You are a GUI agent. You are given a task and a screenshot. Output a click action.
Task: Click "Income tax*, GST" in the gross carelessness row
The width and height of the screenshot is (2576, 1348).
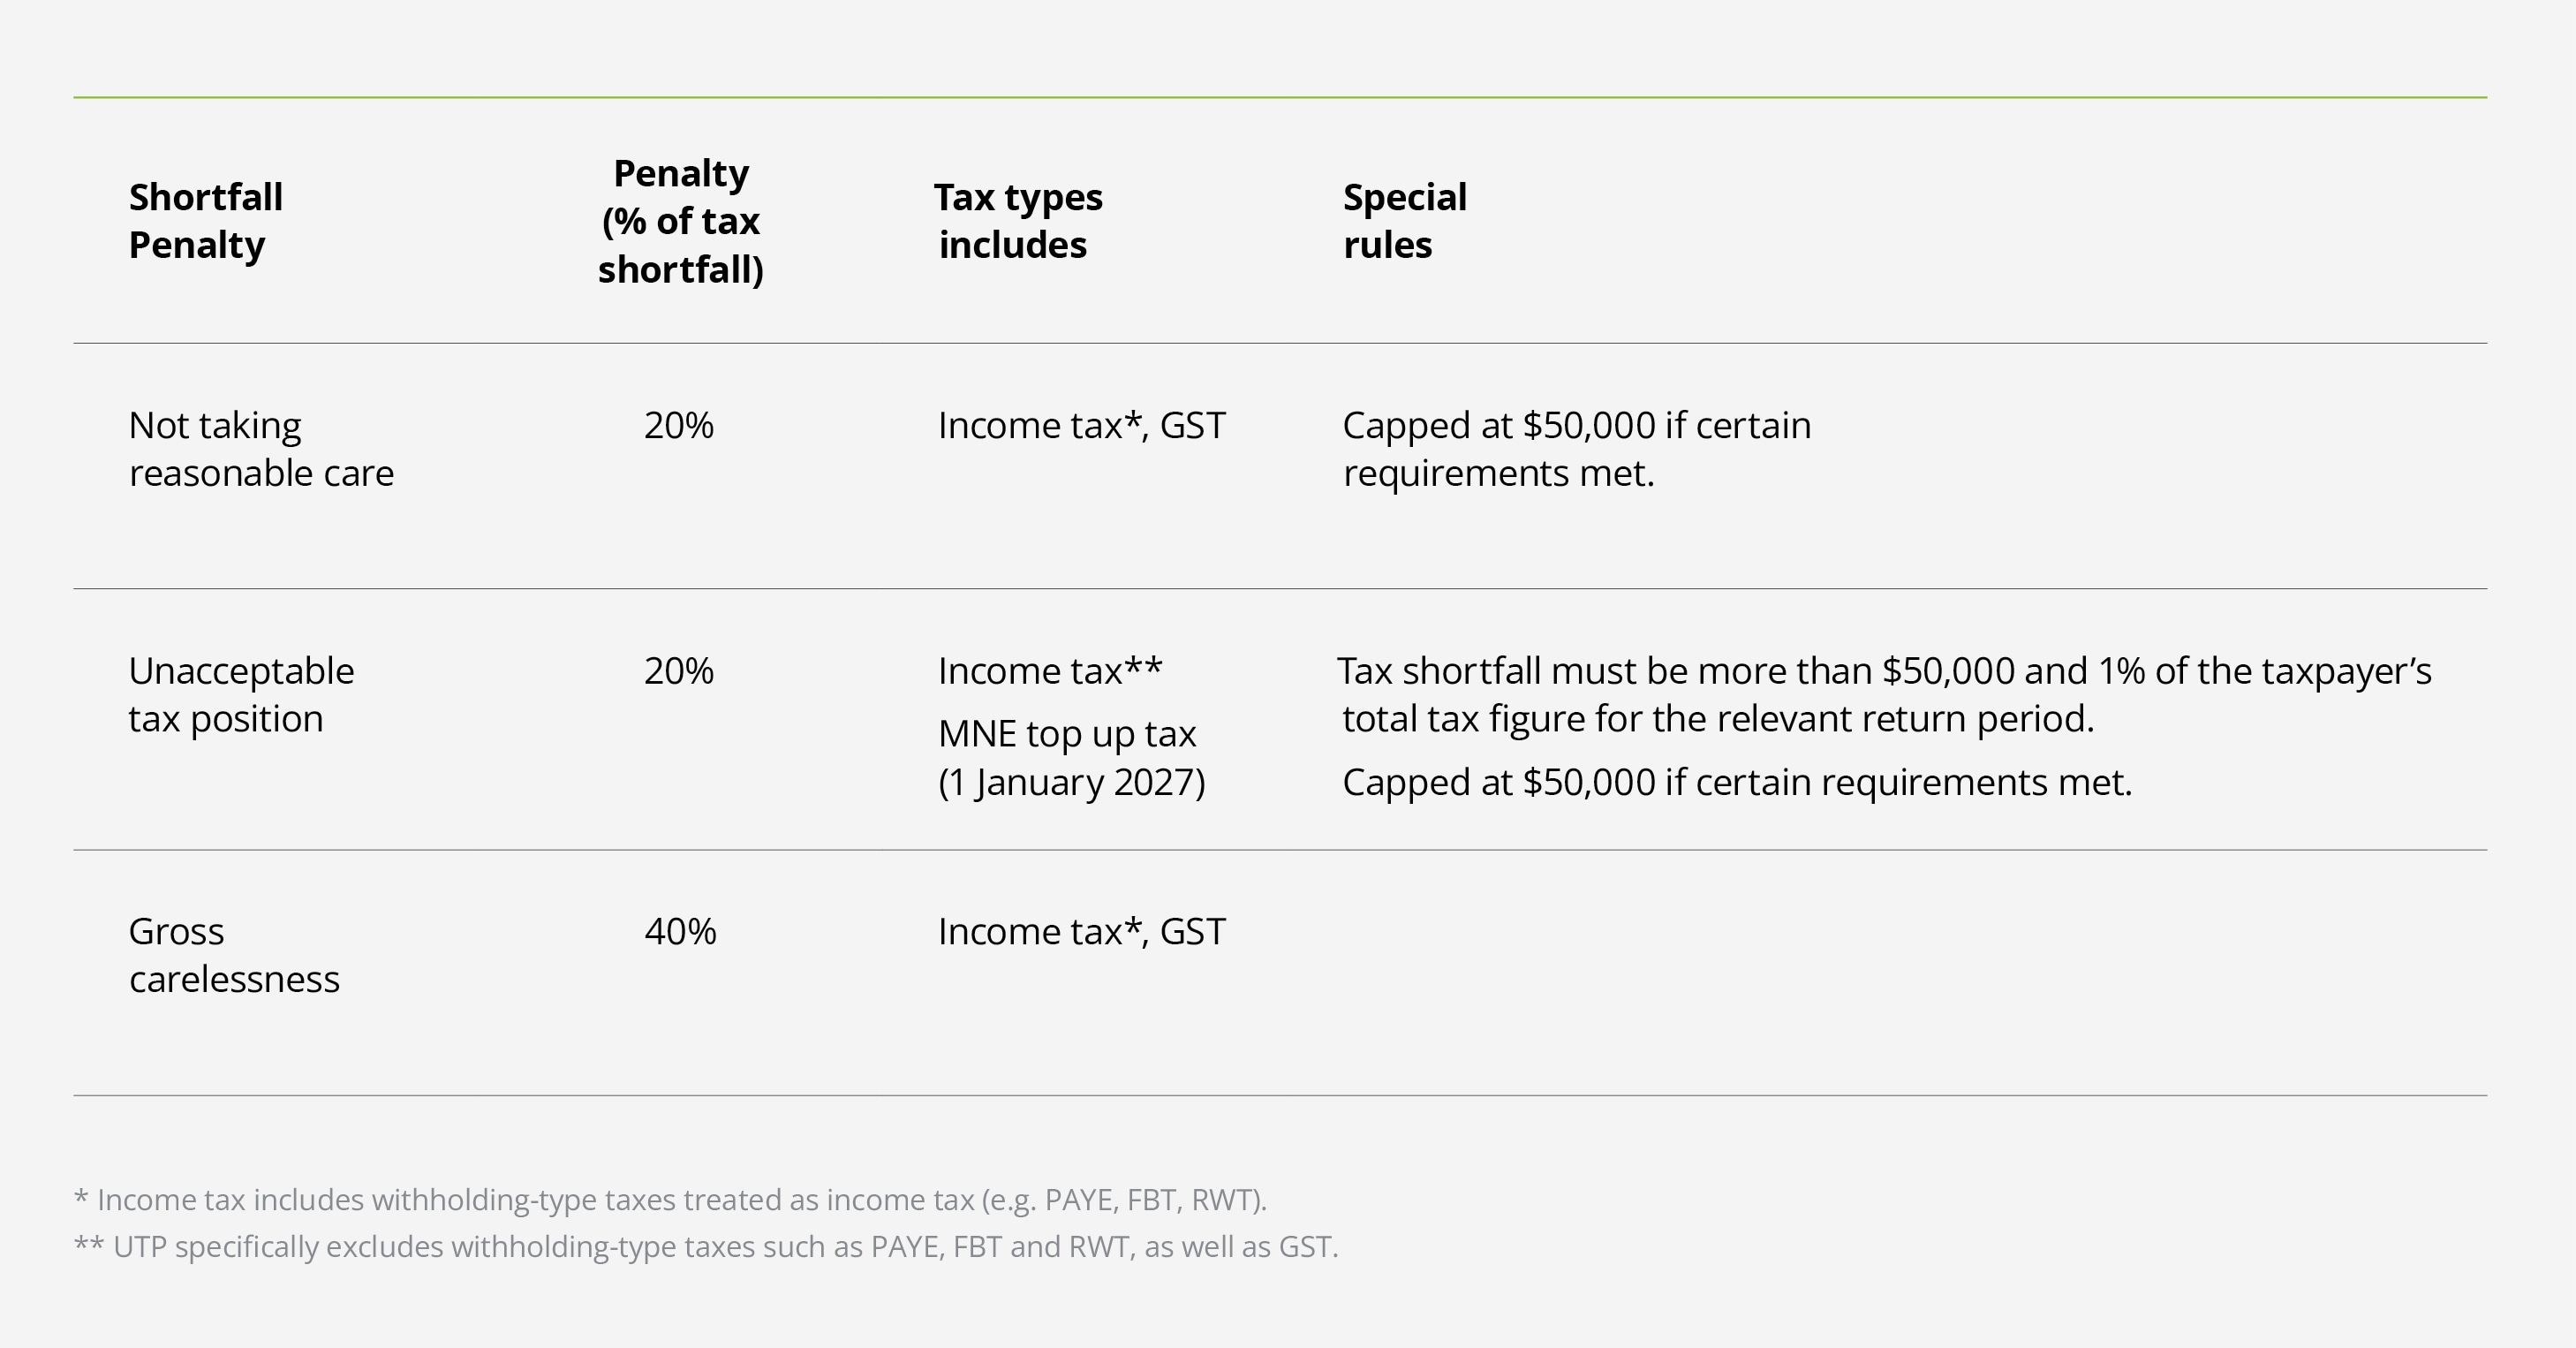[1081, 932]
